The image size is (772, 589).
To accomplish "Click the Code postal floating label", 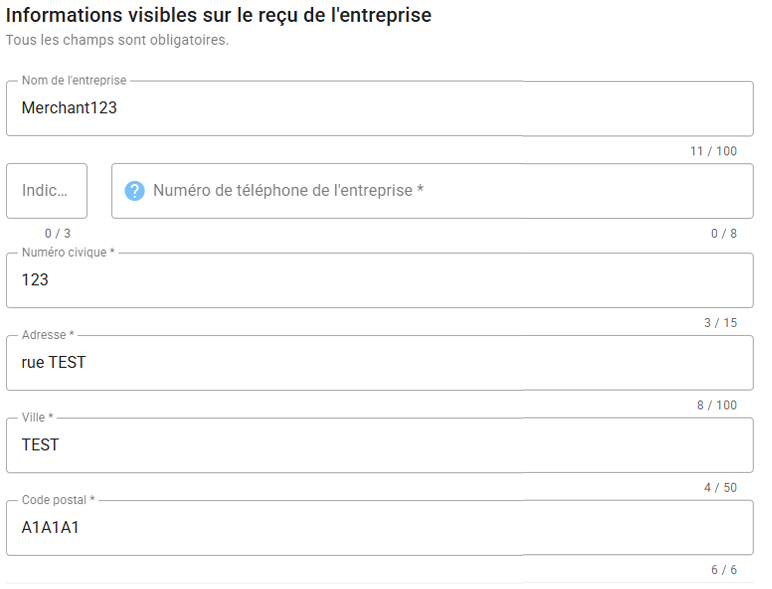I will click(x=58, y=499).
